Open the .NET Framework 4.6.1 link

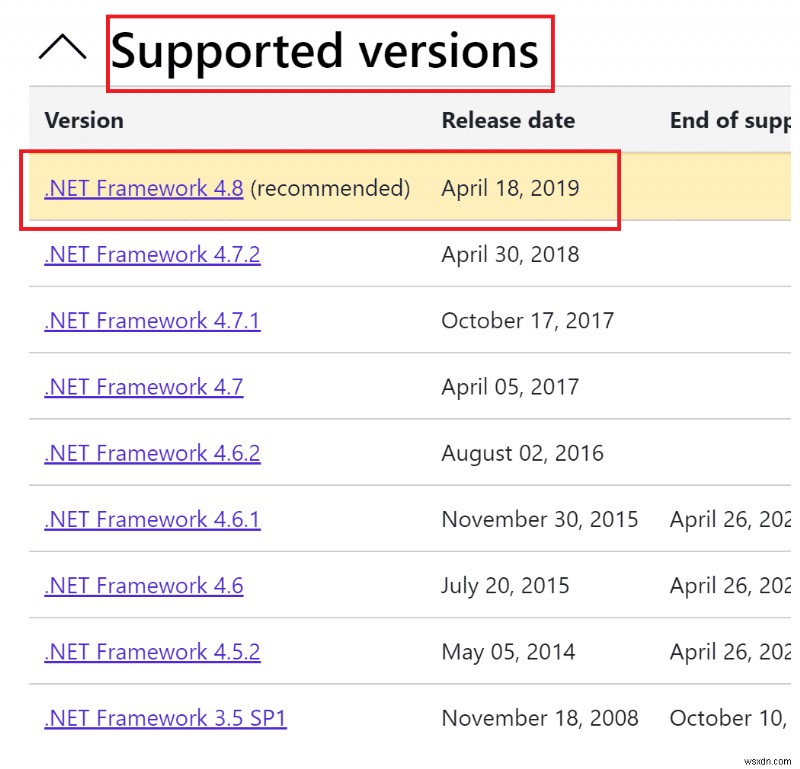(x=151, y=518)
